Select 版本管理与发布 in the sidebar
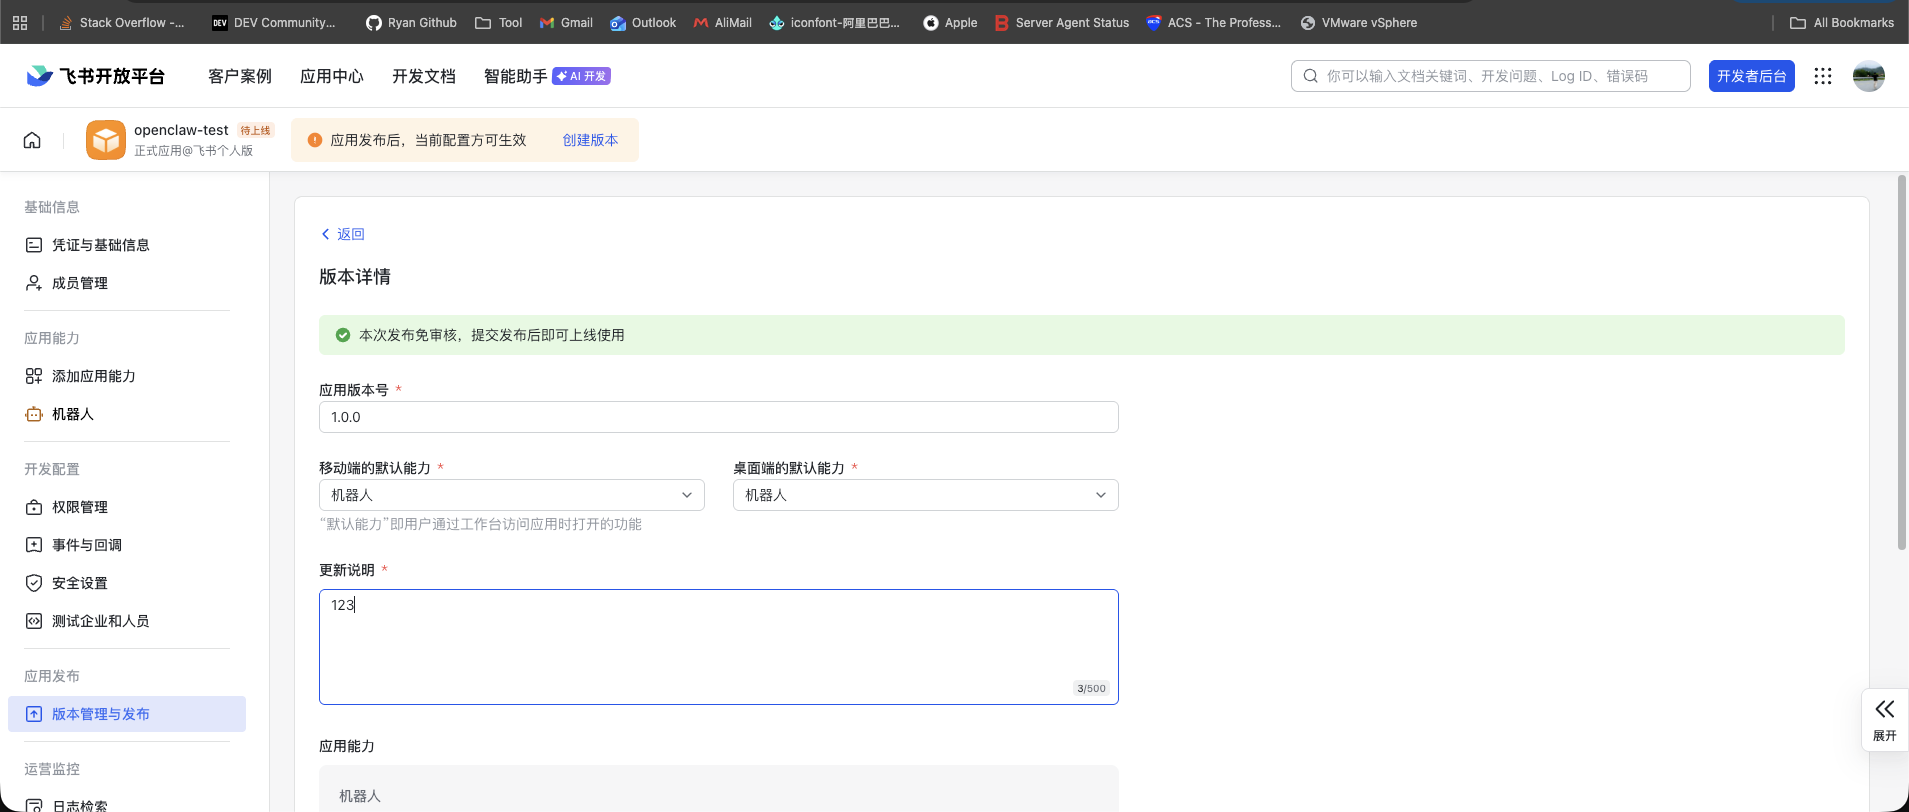This screenshot has height=812, width=1909. point(127,714)
